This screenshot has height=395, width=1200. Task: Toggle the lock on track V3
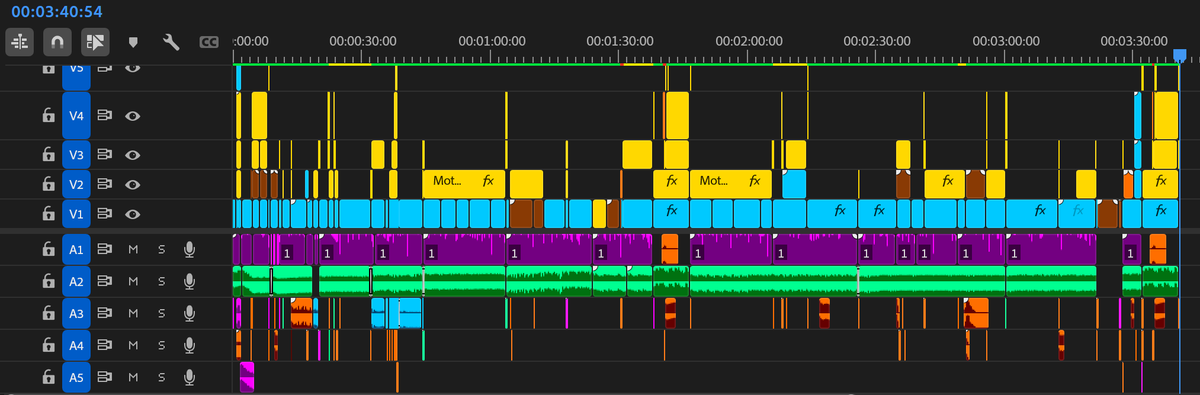47,155
